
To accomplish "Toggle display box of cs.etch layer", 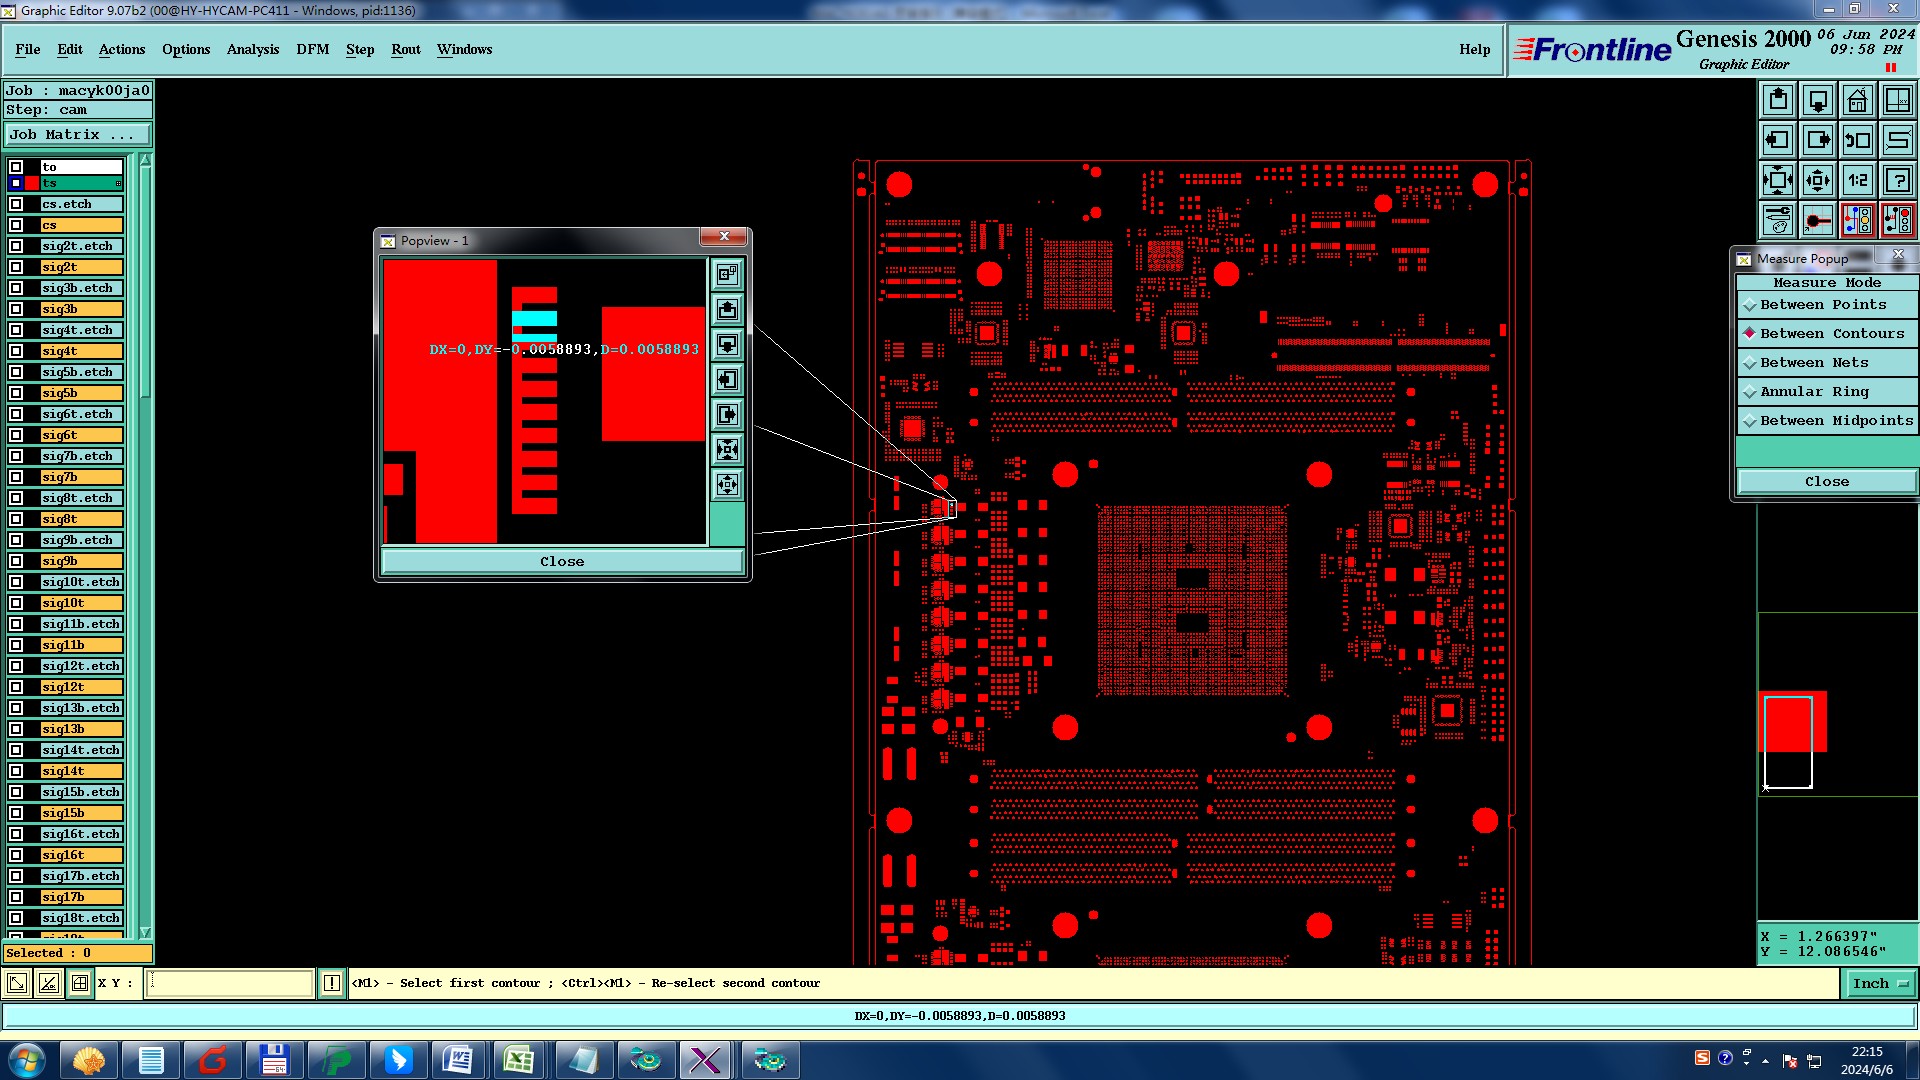I will (16, 204).
